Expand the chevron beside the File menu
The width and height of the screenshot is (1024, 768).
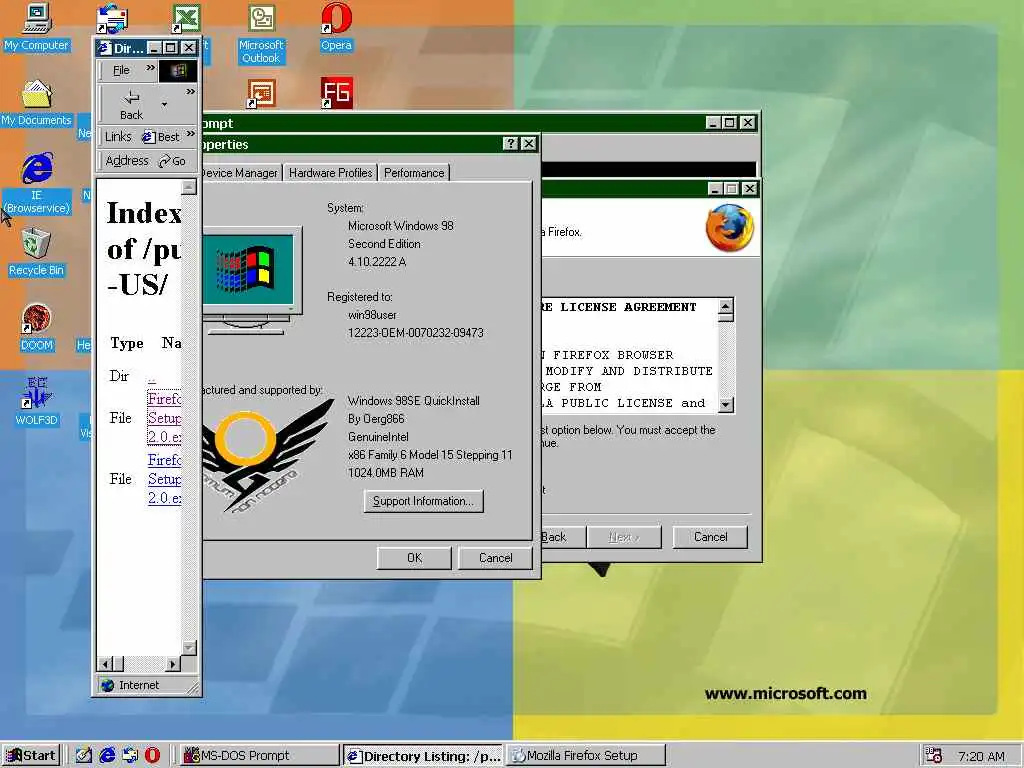pyautogui.click(x=151, y=67)
